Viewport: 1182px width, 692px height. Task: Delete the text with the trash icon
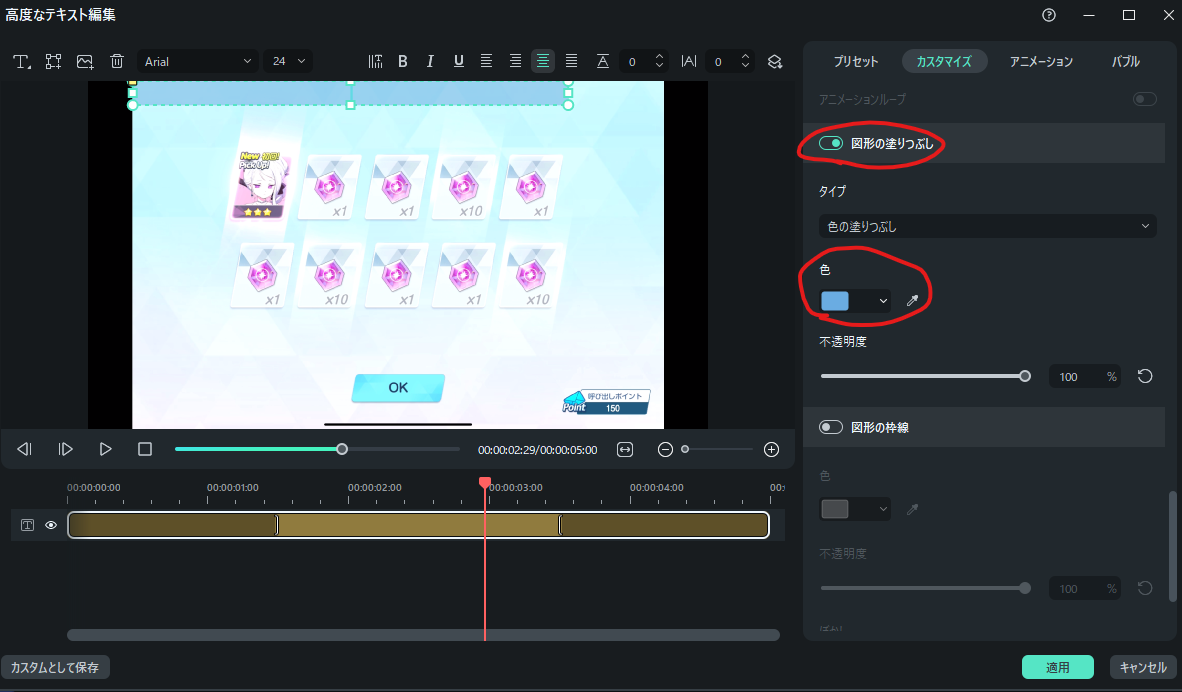117,61
